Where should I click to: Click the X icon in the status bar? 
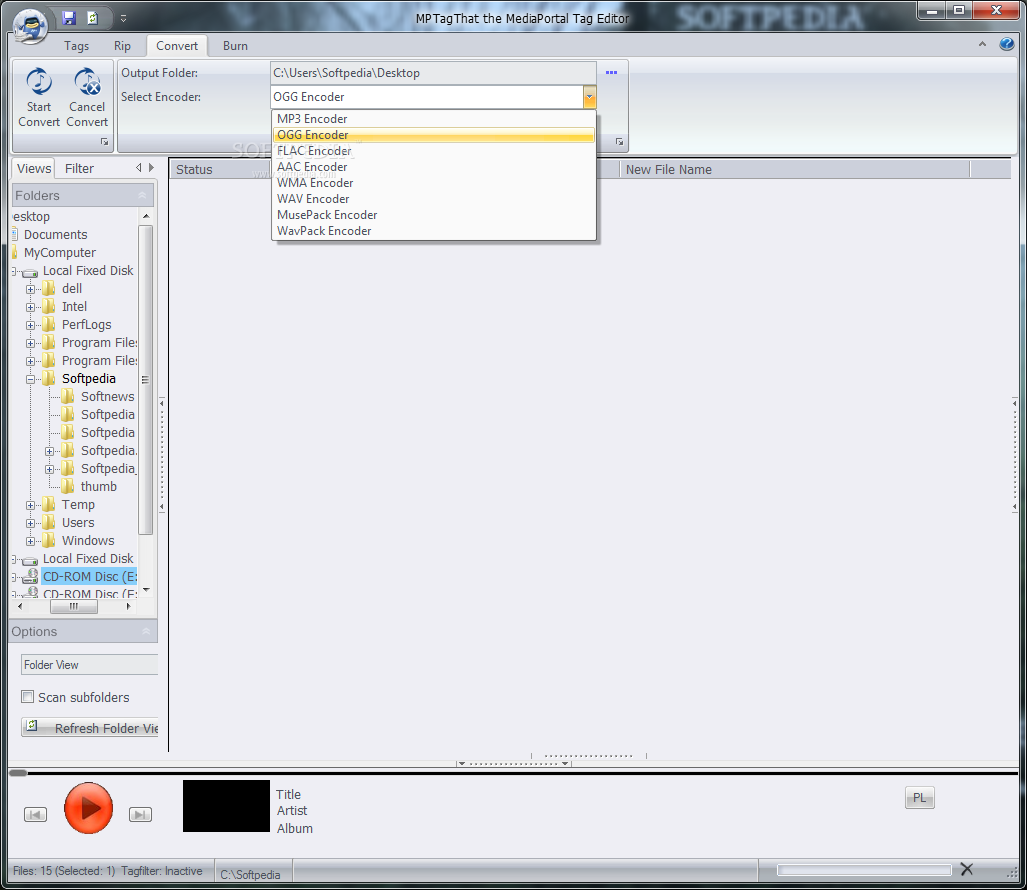pos(966,869)
